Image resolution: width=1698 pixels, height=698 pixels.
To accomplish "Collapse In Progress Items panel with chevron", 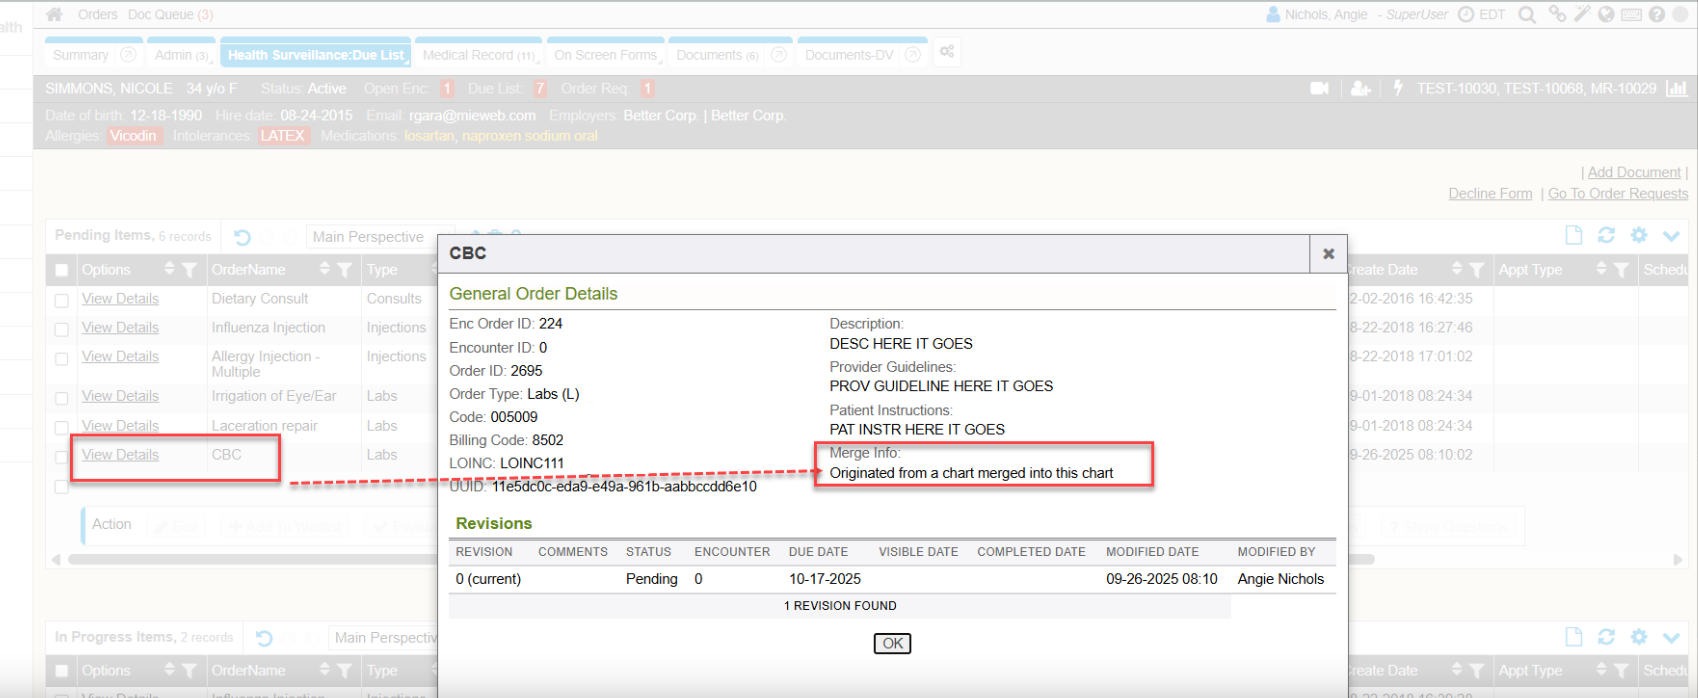I will [x=1671, y=637].
